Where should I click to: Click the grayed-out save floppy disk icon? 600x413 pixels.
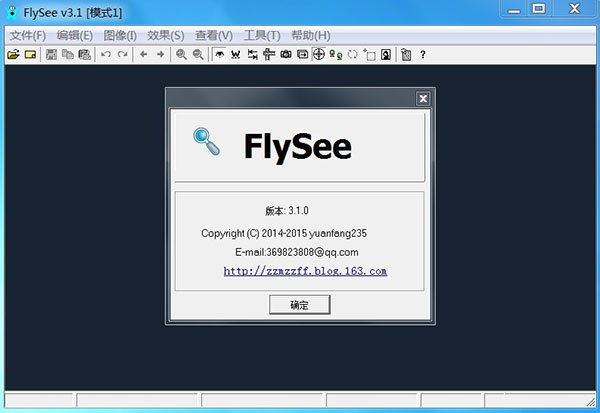(51, 55)
